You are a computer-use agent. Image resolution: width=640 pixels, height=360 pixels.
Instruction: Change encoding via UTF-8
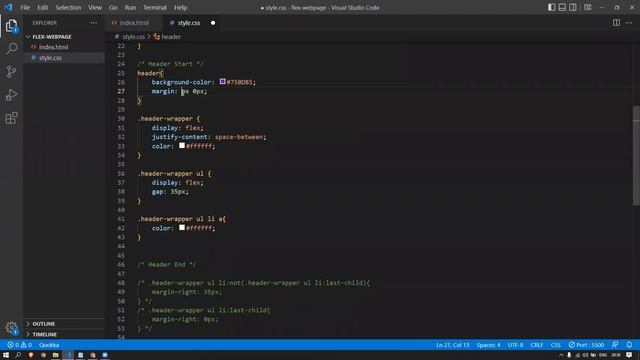pos(515,345)
